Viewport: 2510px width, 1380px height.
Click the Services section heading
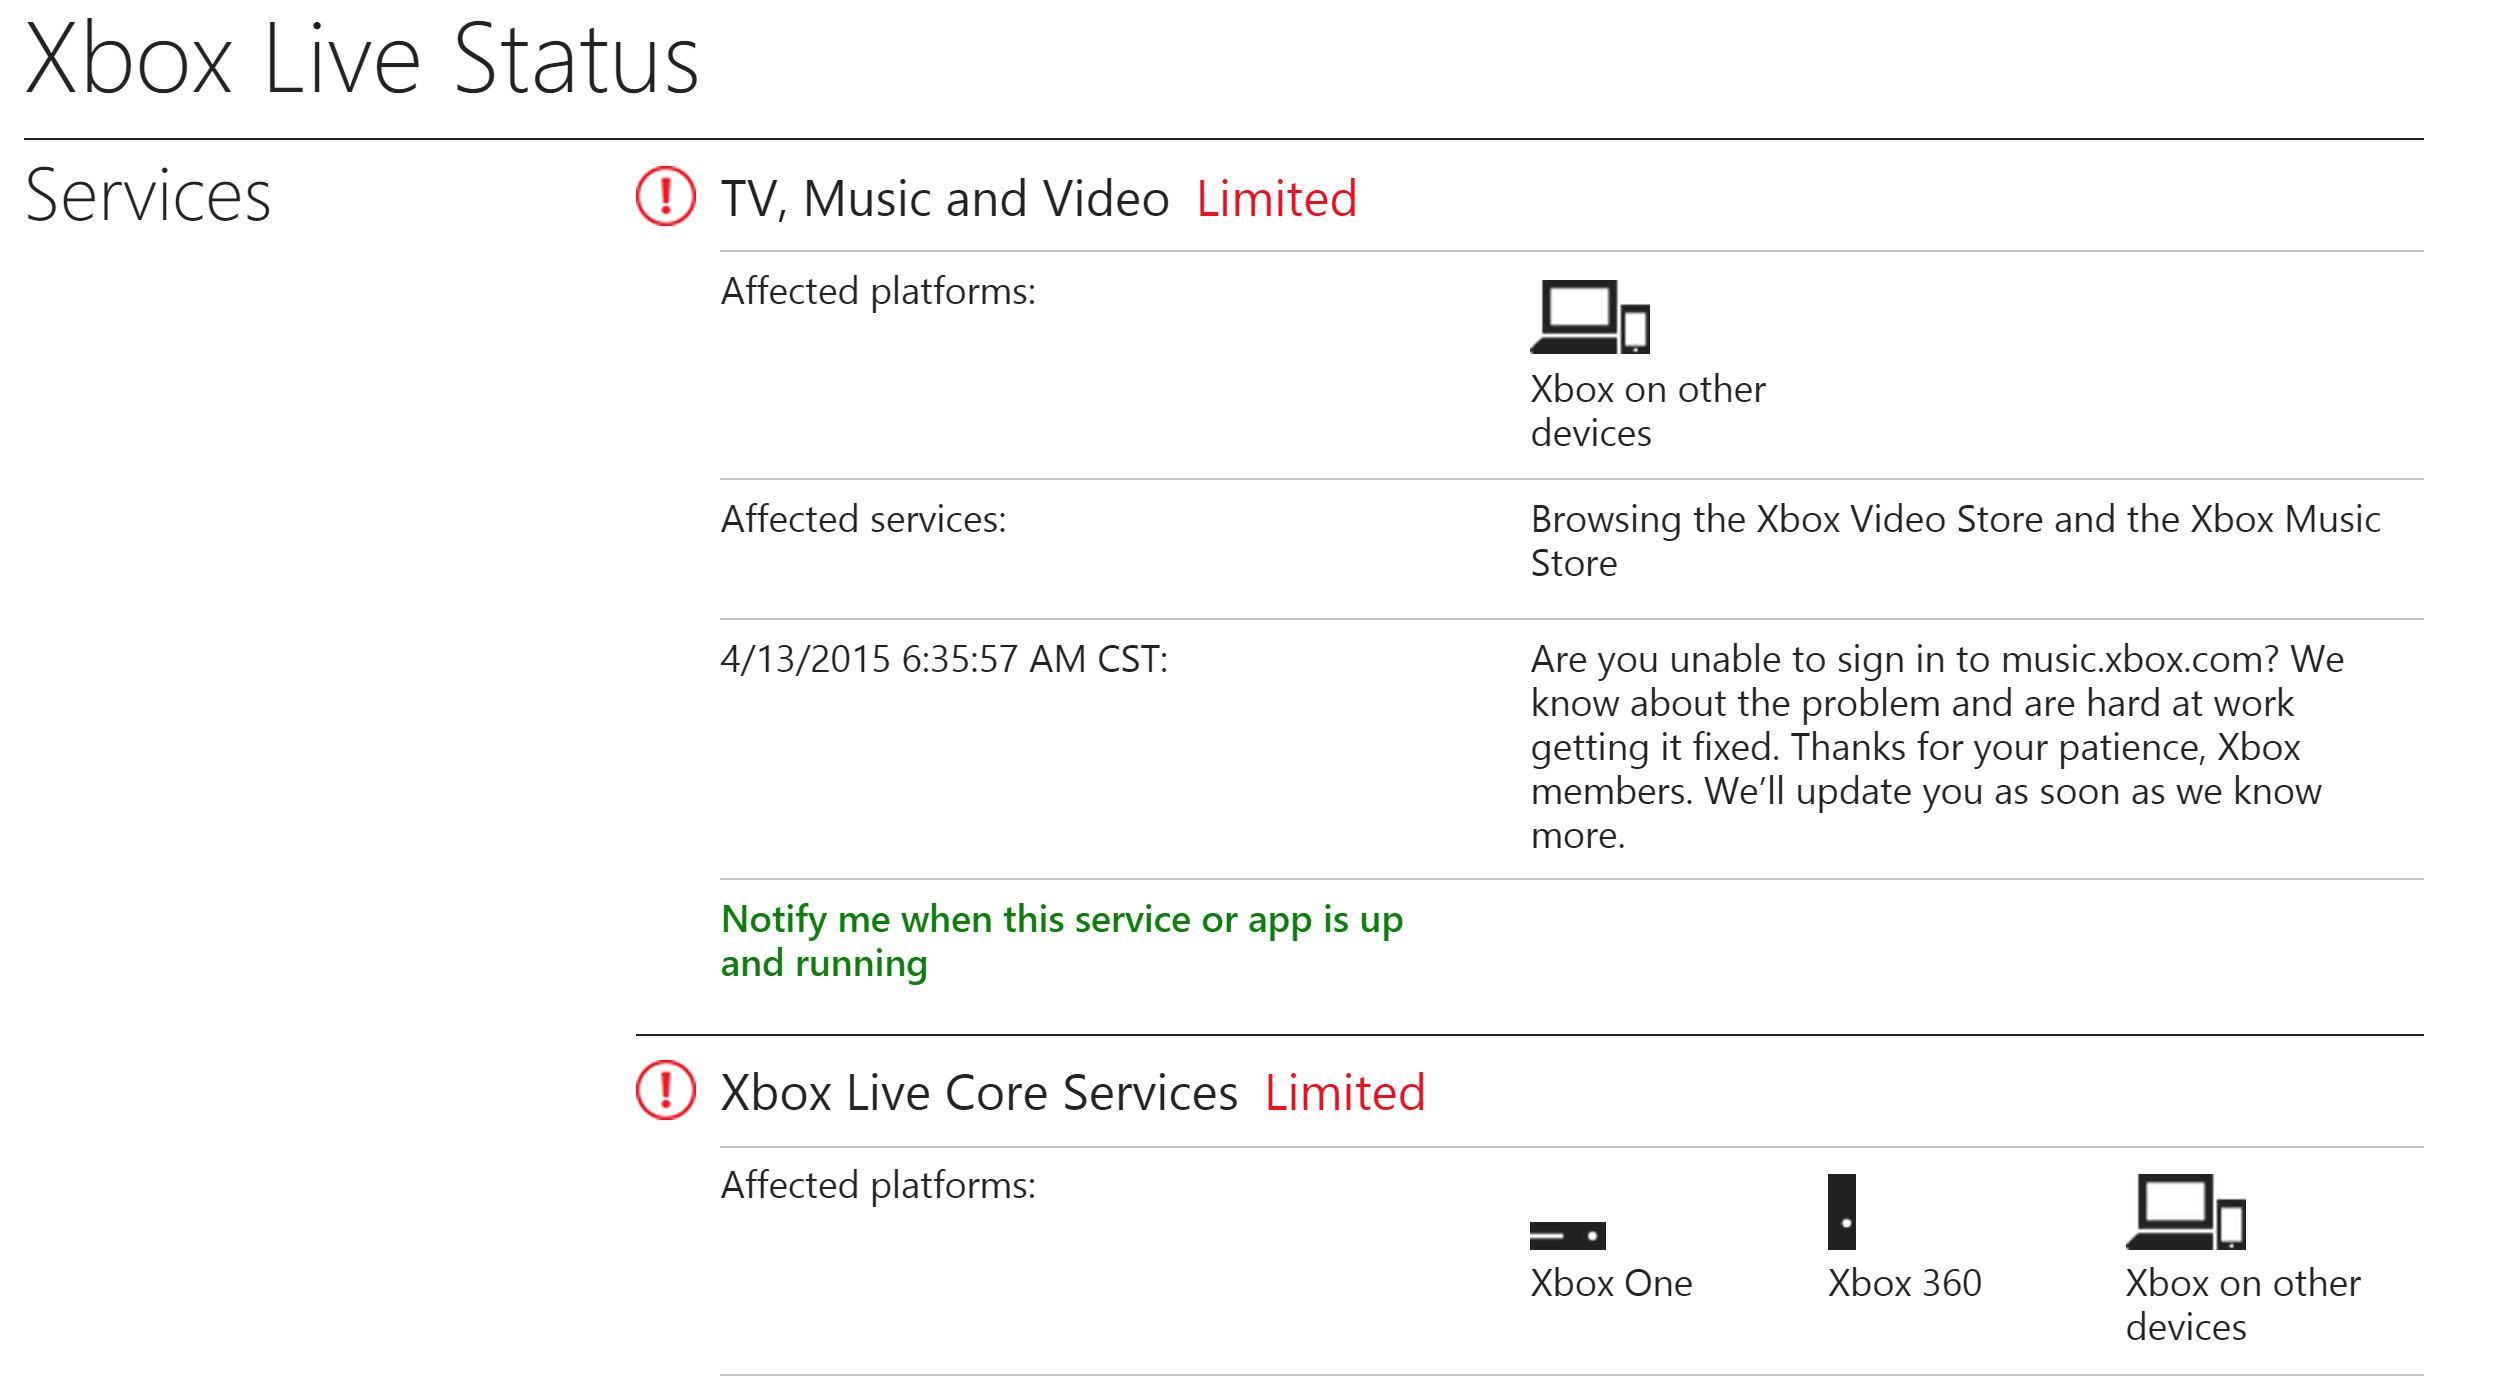(x=148, y=195)
